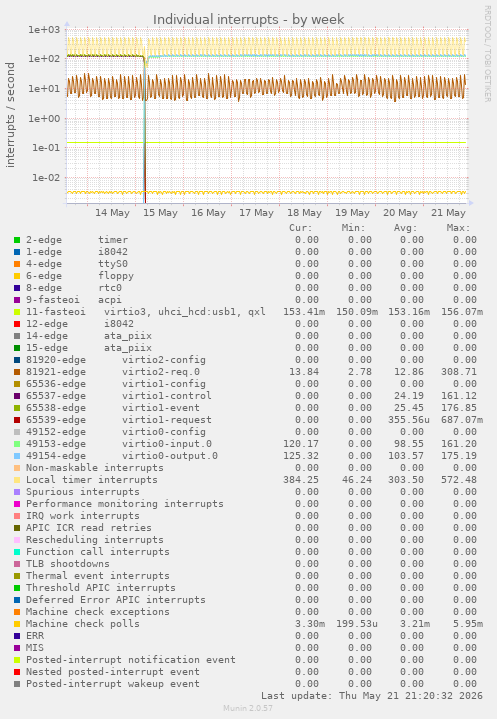
Task: Click the green 2-edge timer legend swatch
Action: click(x=17, y=240)
